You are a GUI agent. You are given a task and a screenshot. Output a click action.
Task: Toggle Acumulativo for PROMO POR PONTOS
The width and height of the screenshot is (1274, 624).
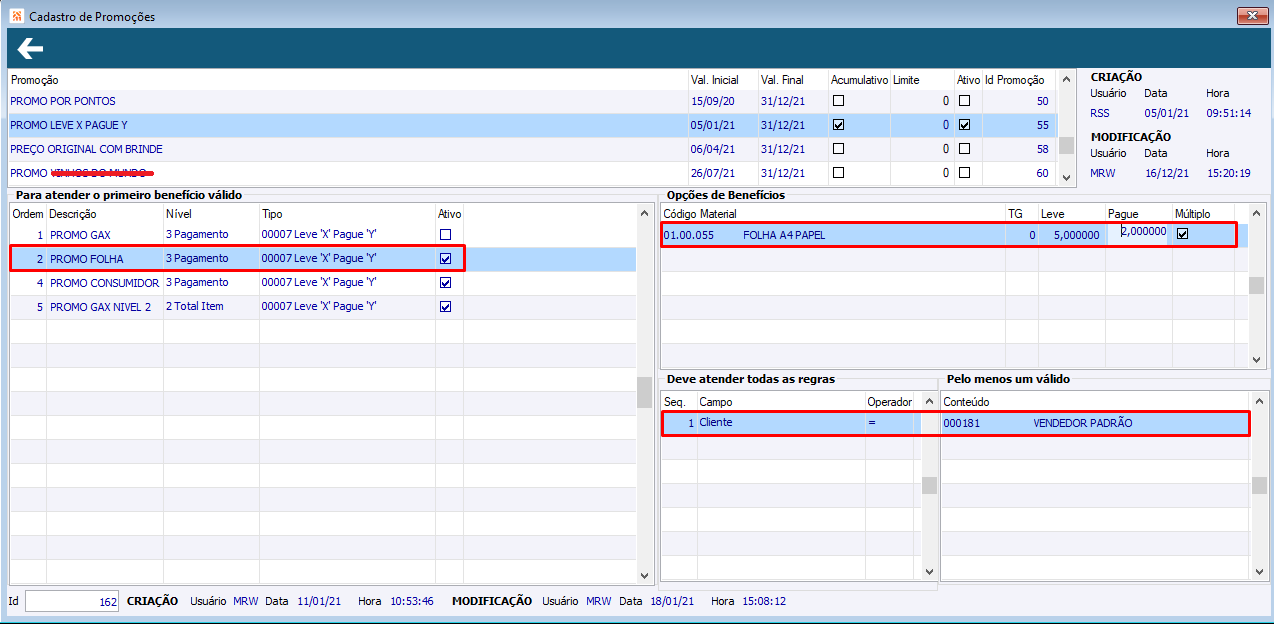(839, 101)
